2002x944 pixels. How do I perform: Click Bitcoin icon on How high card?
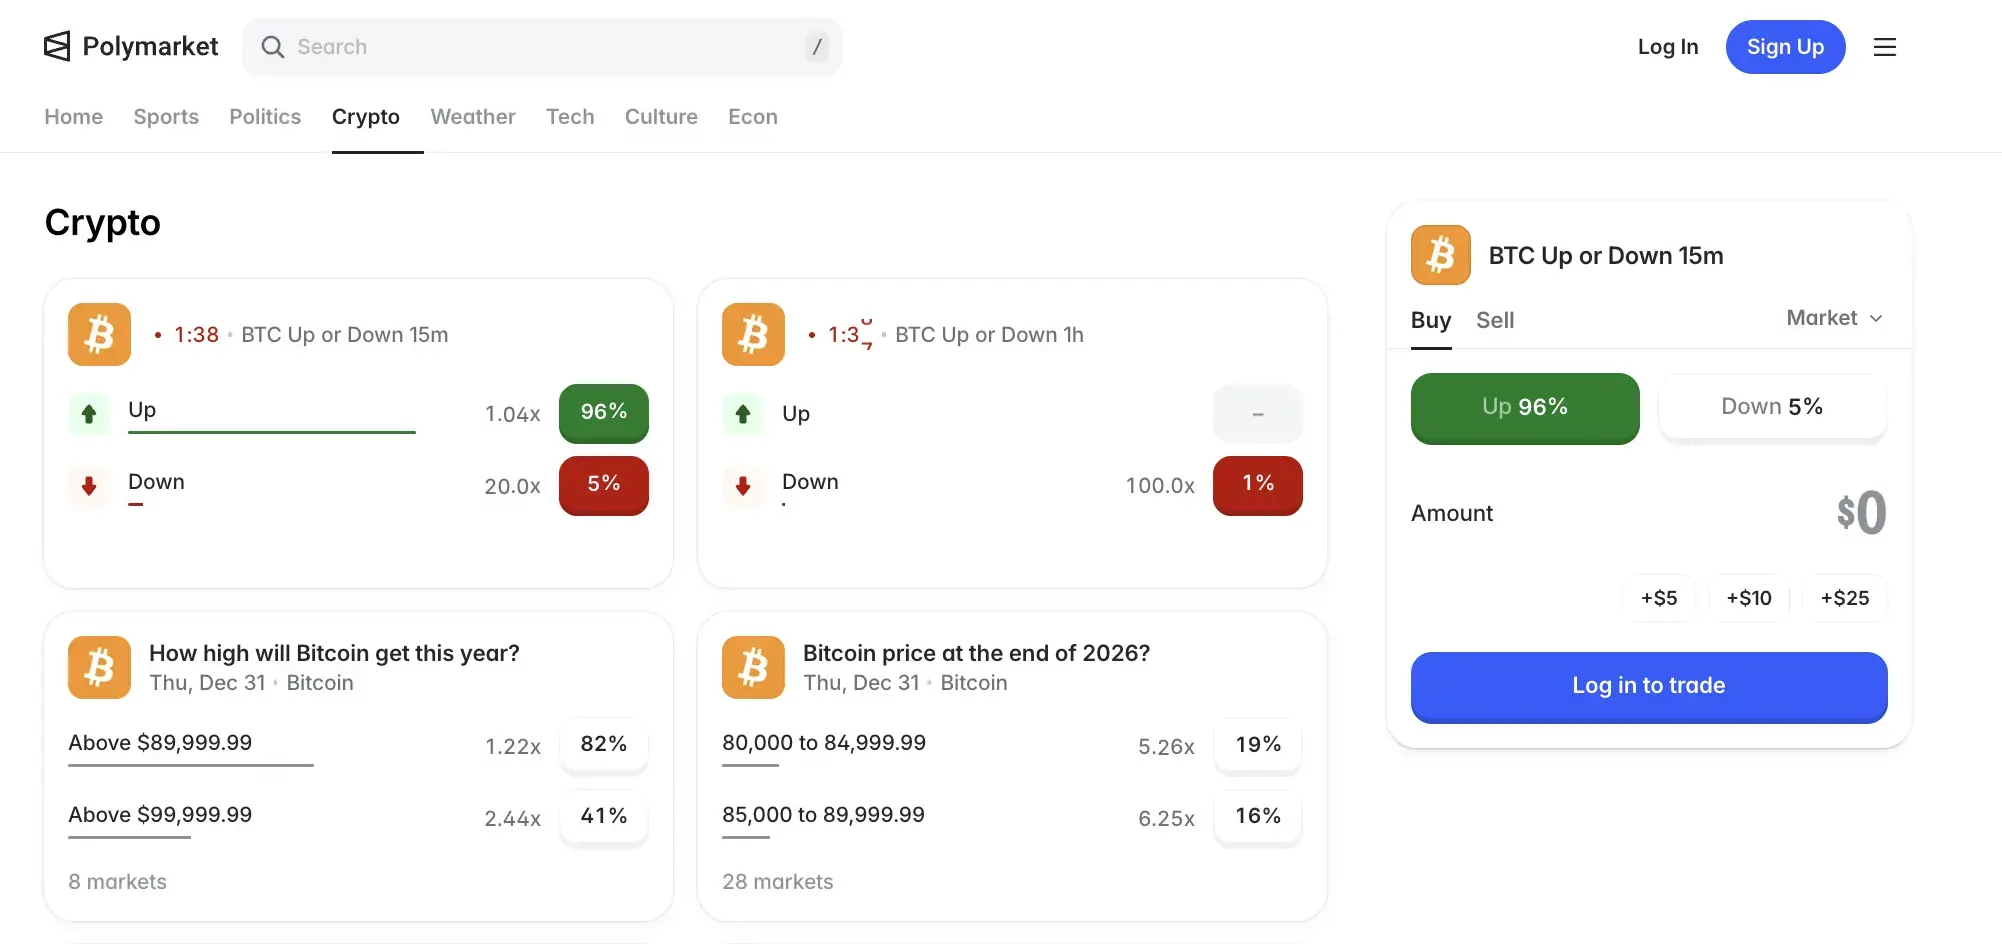(x=99, y=667)
